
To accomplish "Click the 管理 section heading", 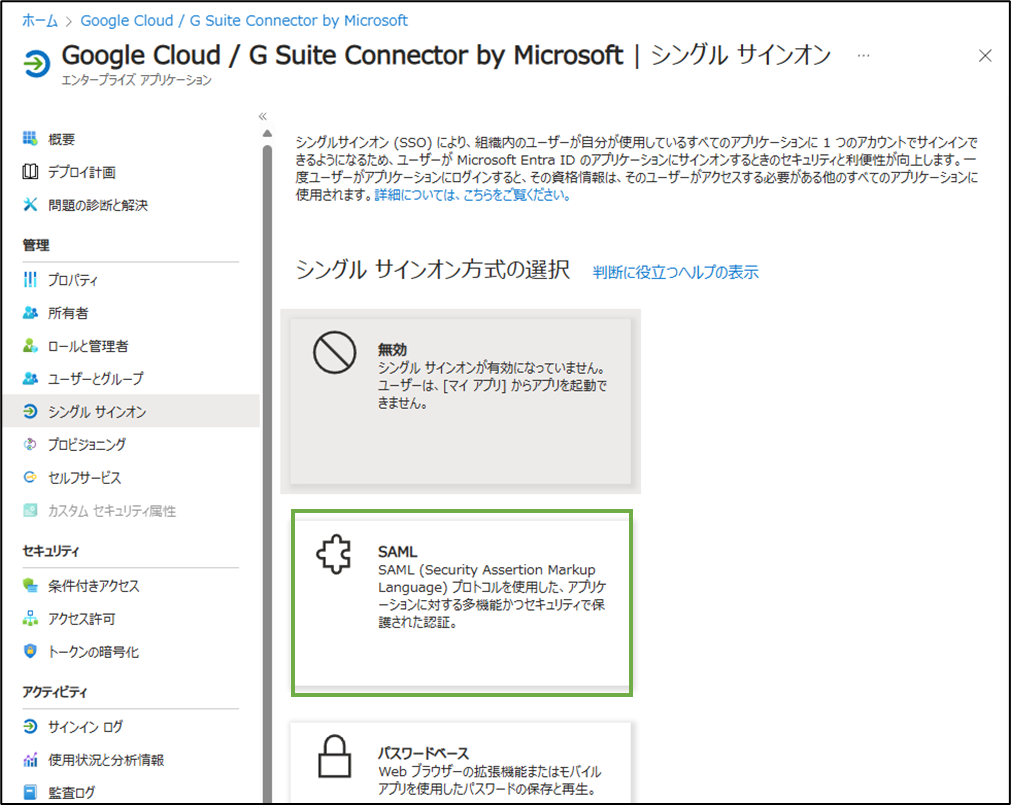I will [x=36, y=245].
